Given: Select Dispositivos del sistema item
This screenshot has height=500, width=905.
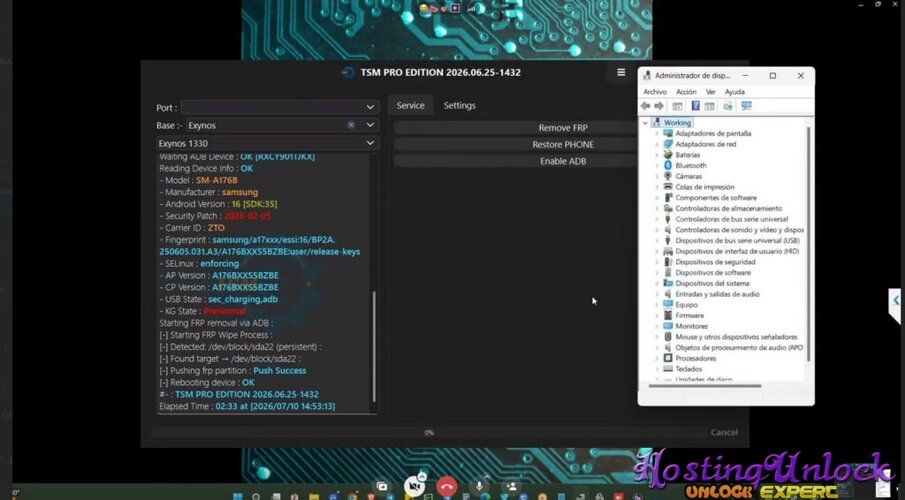Looking at the screenshot, I should coord(712,283).
